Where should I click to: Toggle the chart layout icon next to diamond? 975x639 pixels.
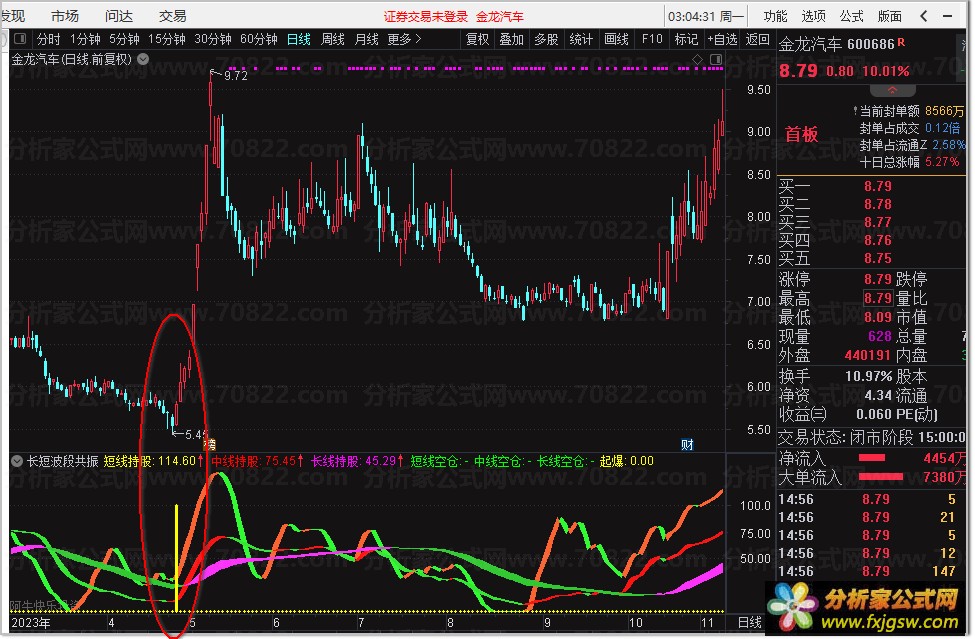tap(716, 59)
